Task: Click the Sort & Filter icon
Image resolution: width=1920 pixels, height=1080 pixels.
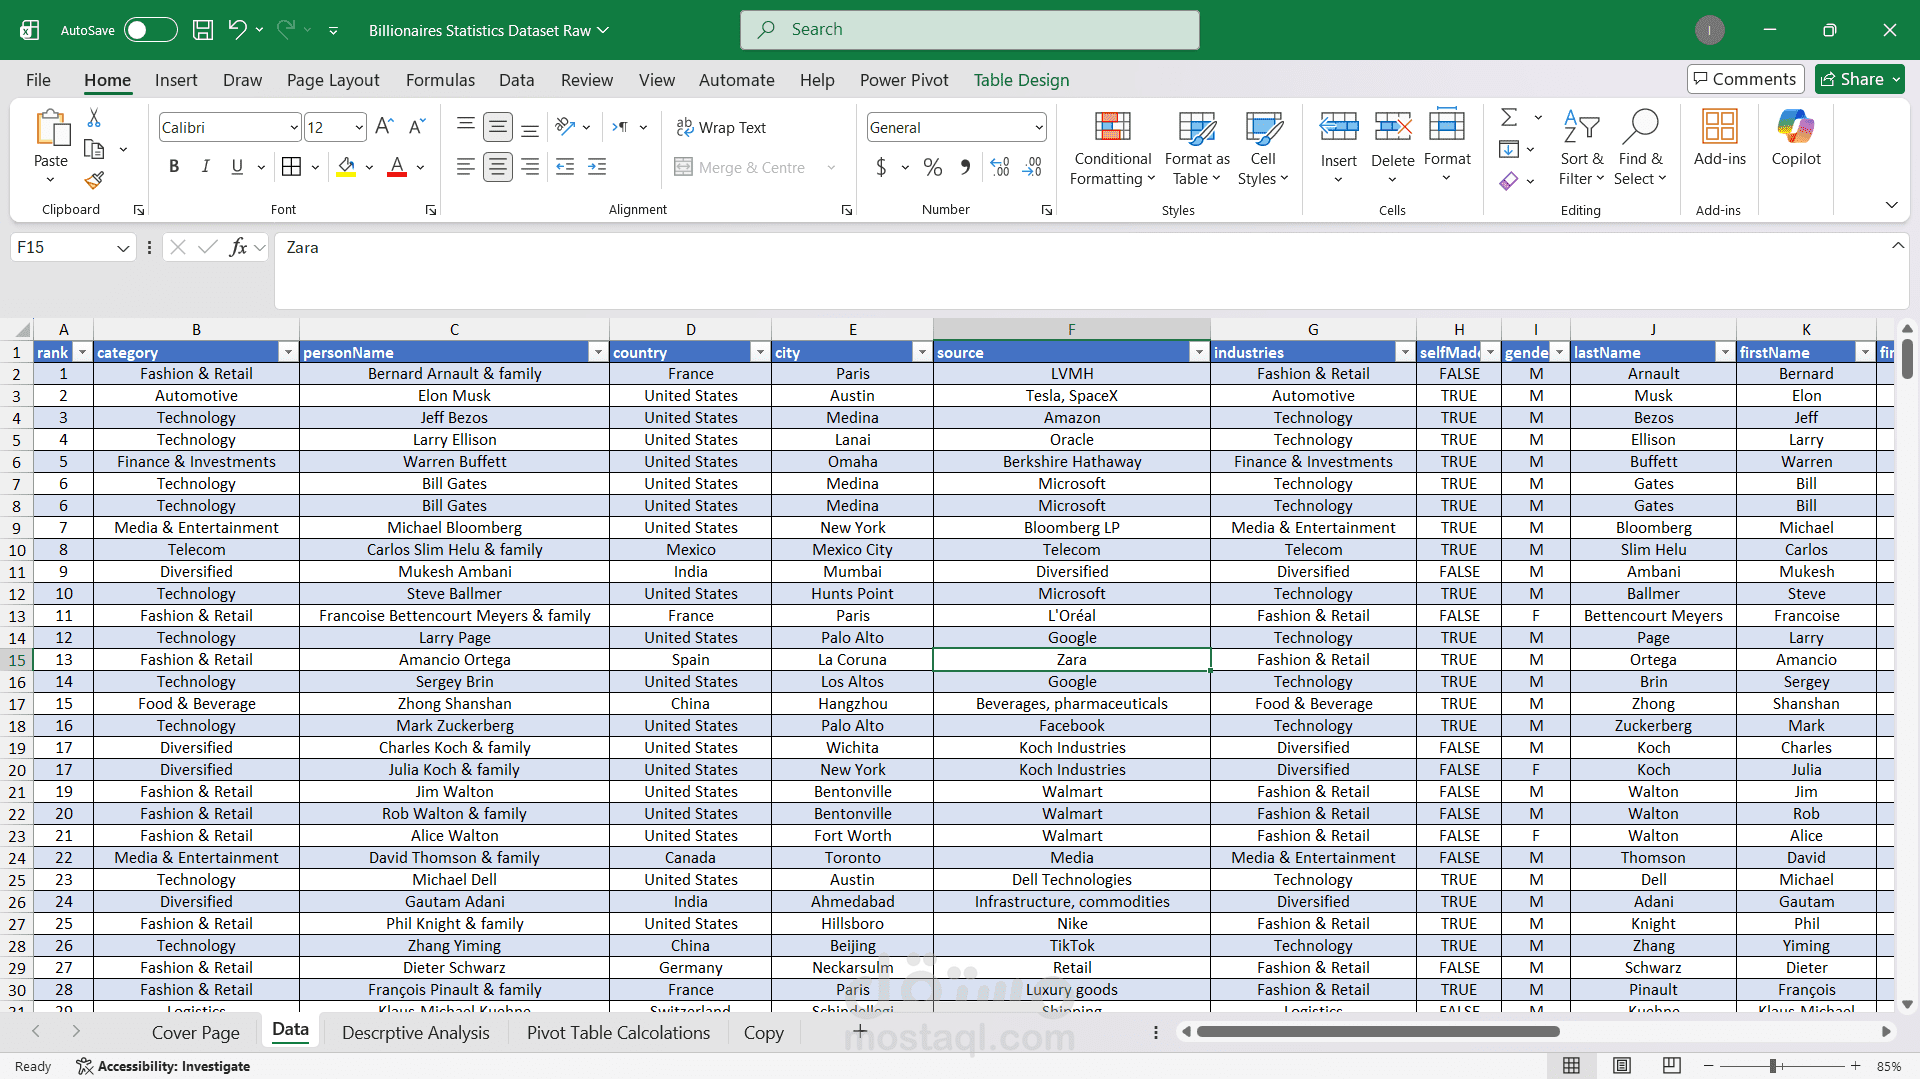Action: [x=1580, y=128]
